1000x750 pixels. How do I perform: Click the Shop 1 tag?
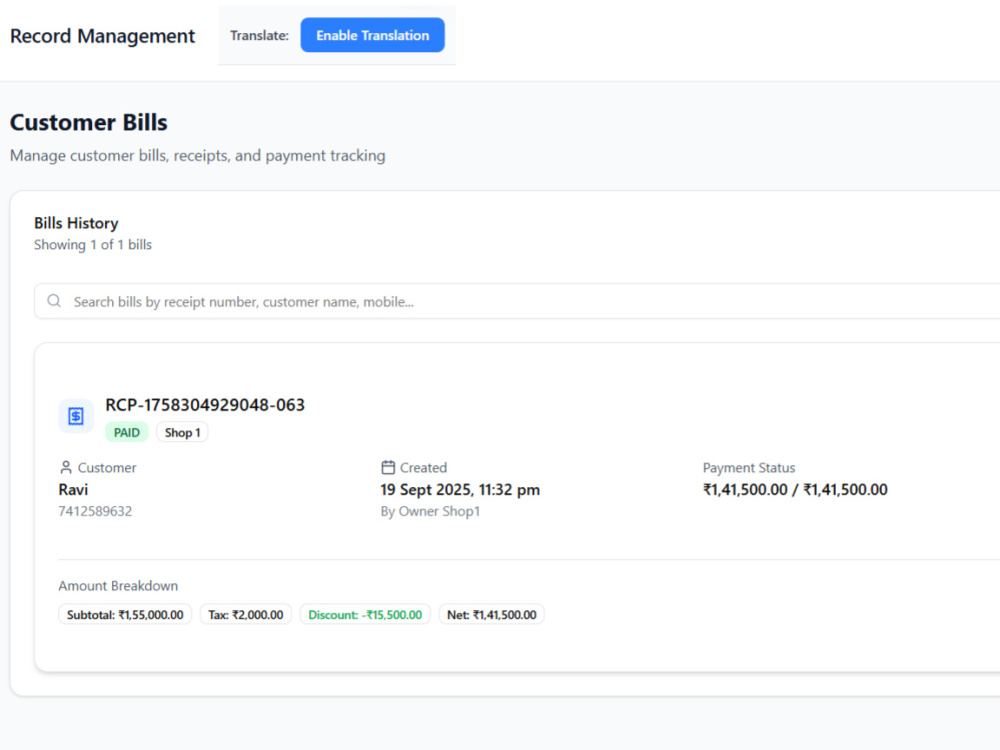pos(182,432)
